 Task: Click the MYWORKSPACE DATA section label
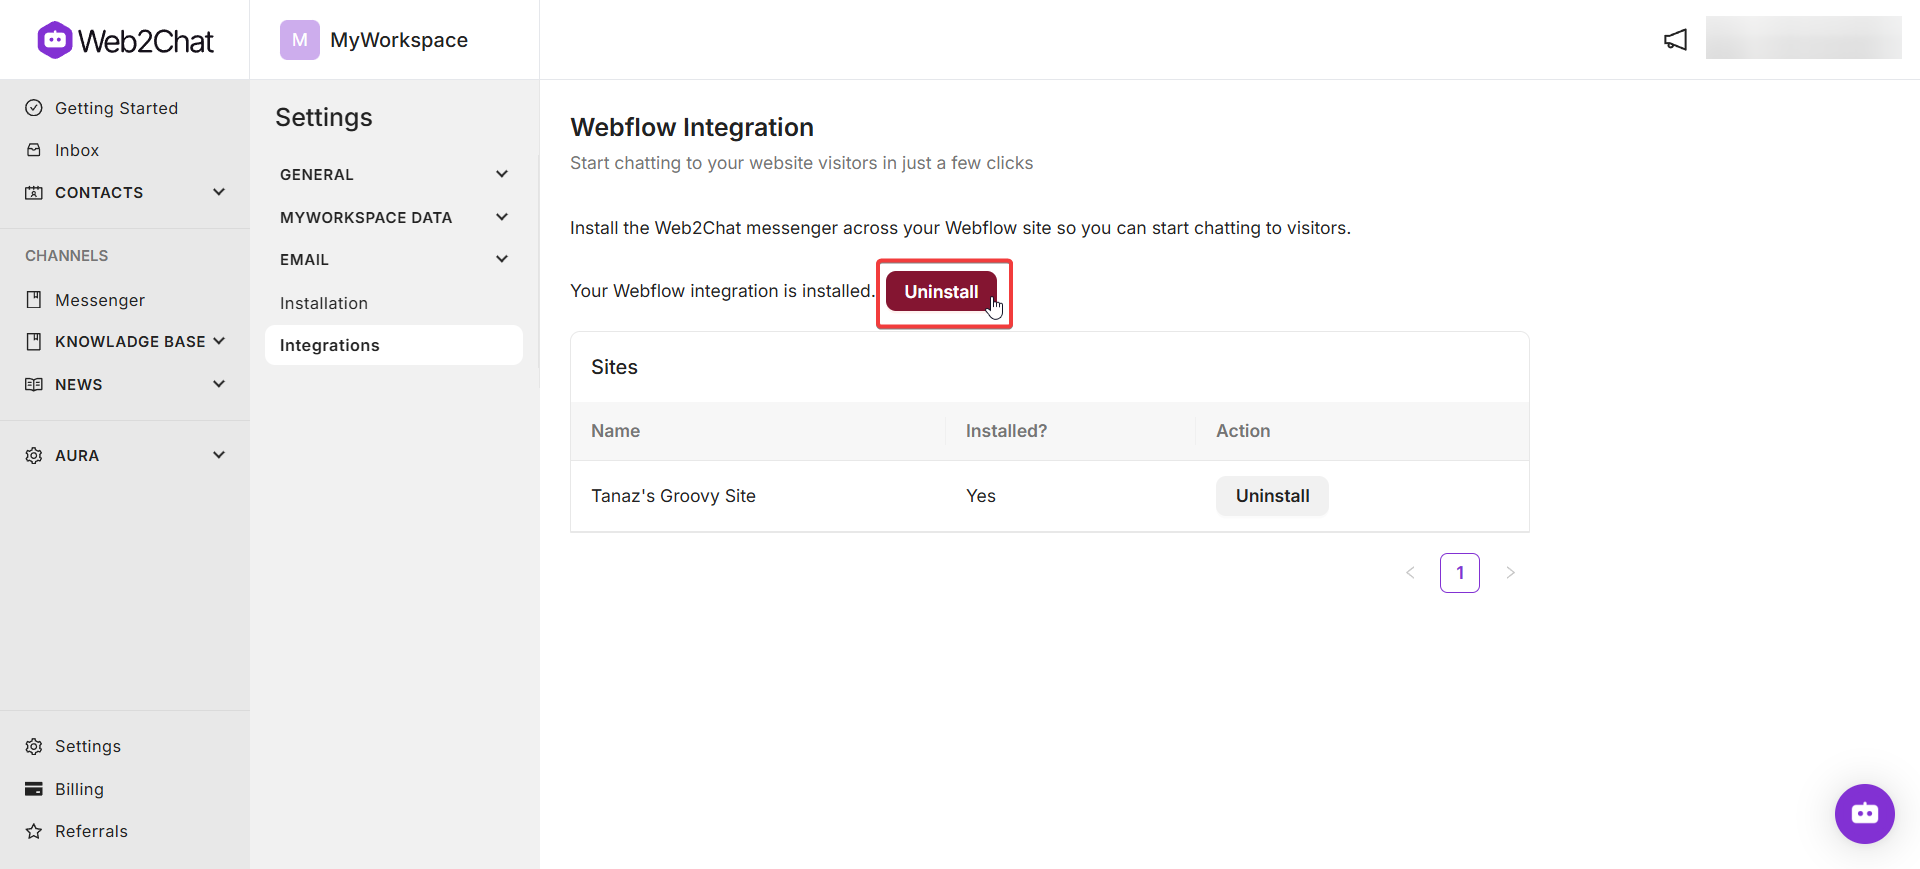pos(366,217)
